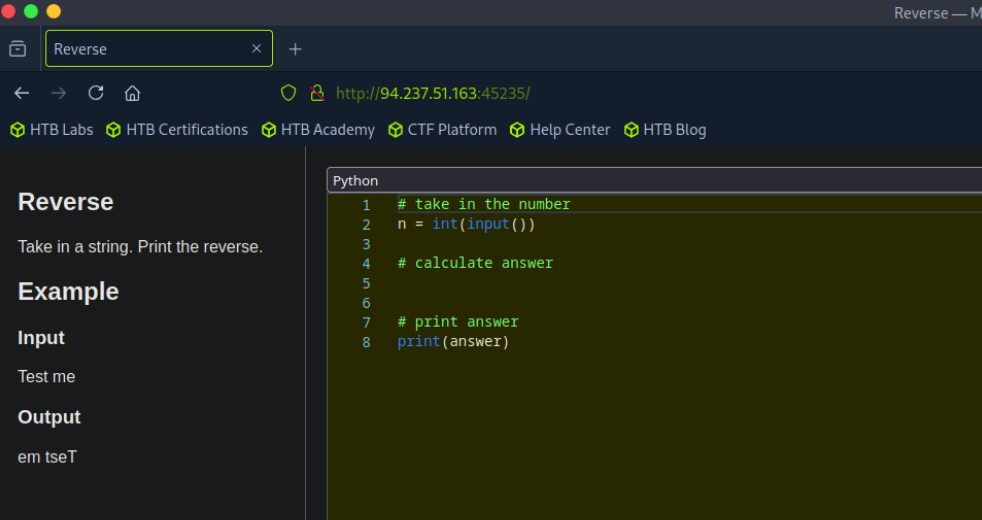Click the browser forward arrow
982x520 pixels.
coord(59,93)
